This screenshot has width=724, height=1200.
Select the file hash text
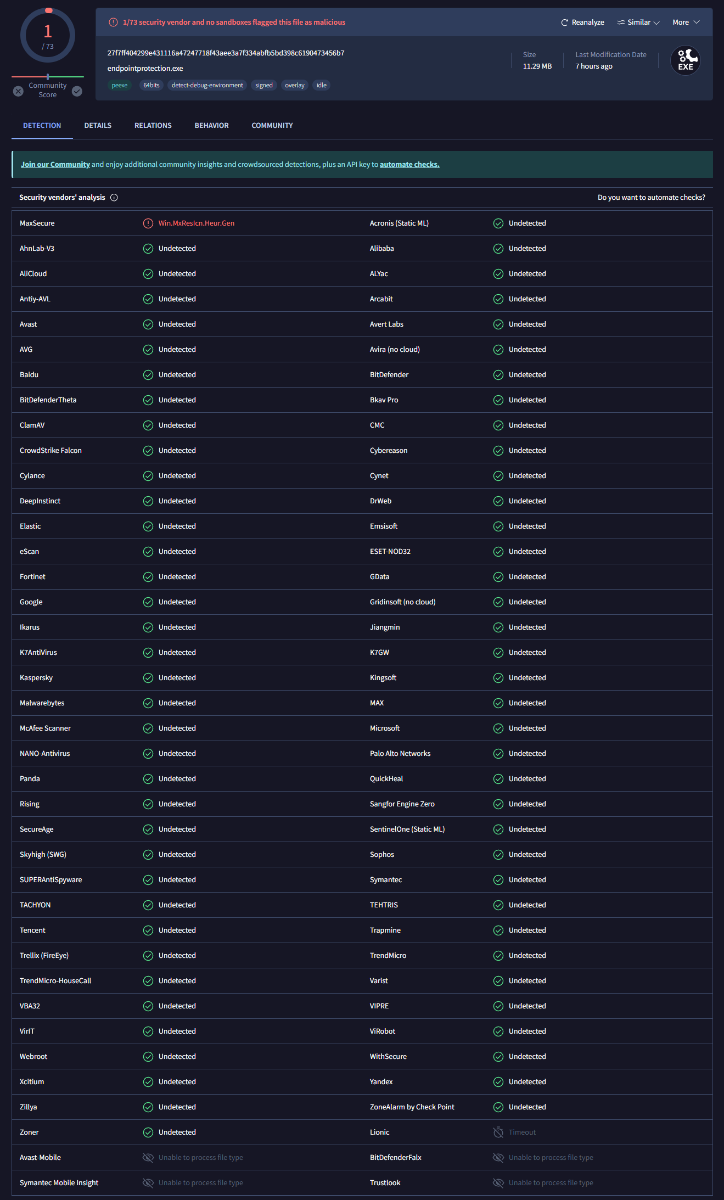click(x=226, y=52)
